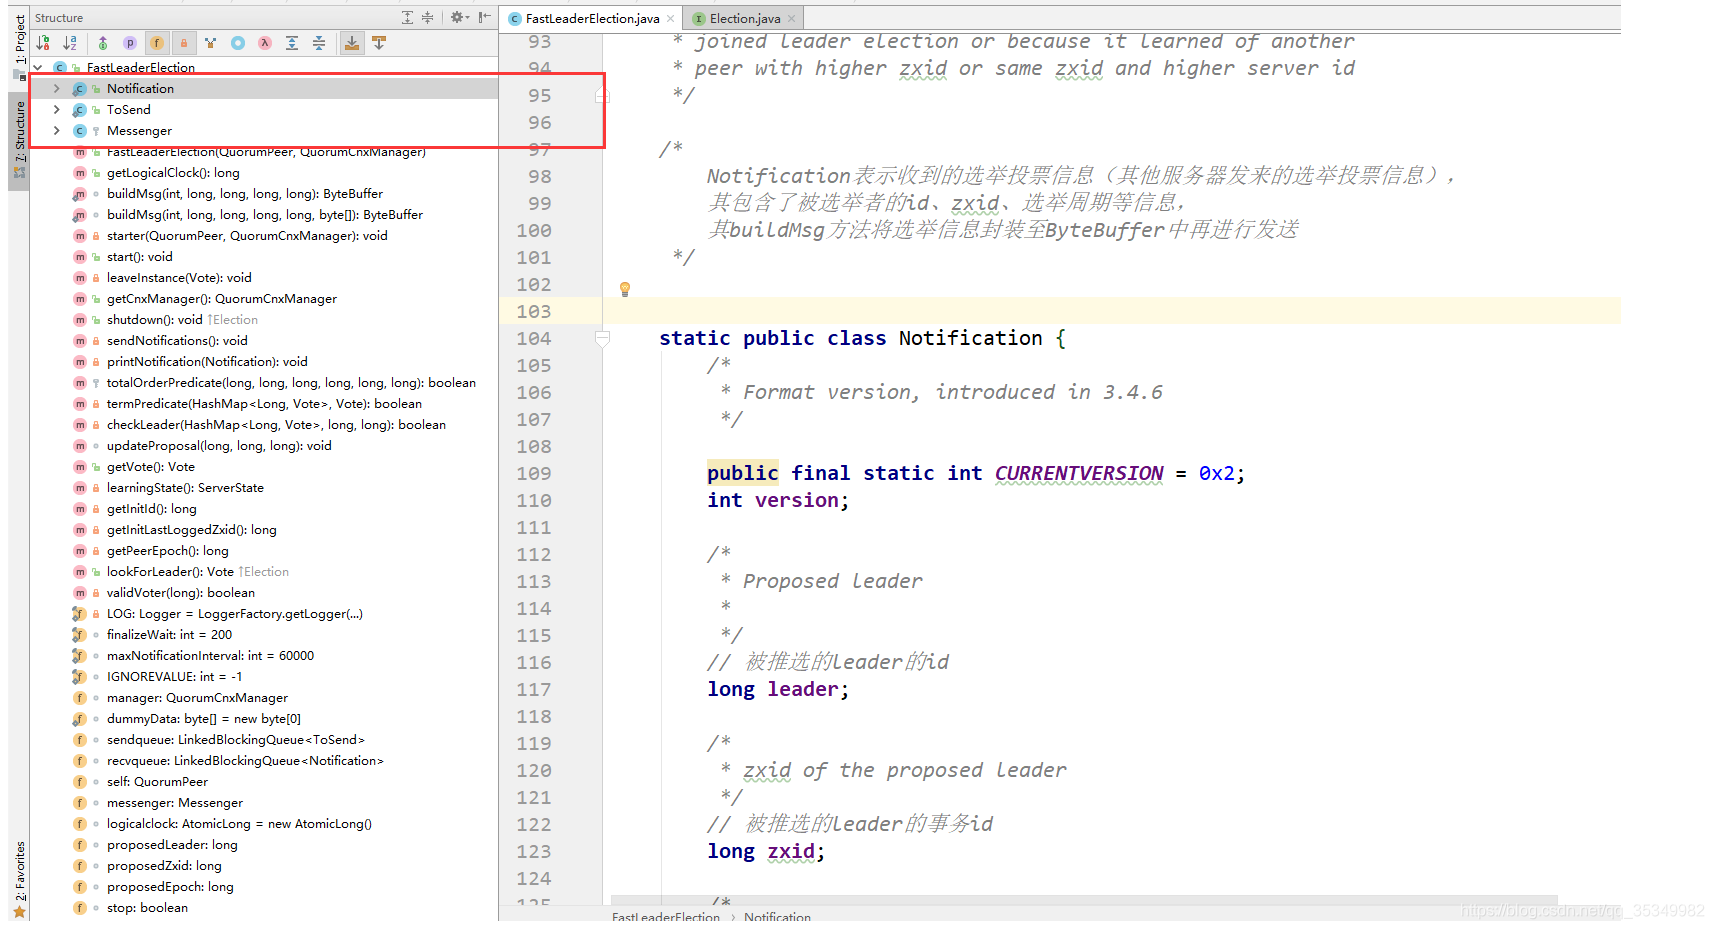1714x929 pixels.
Task: Click Notification breadcrumb at bottom
Action: [x=777, y=917]
